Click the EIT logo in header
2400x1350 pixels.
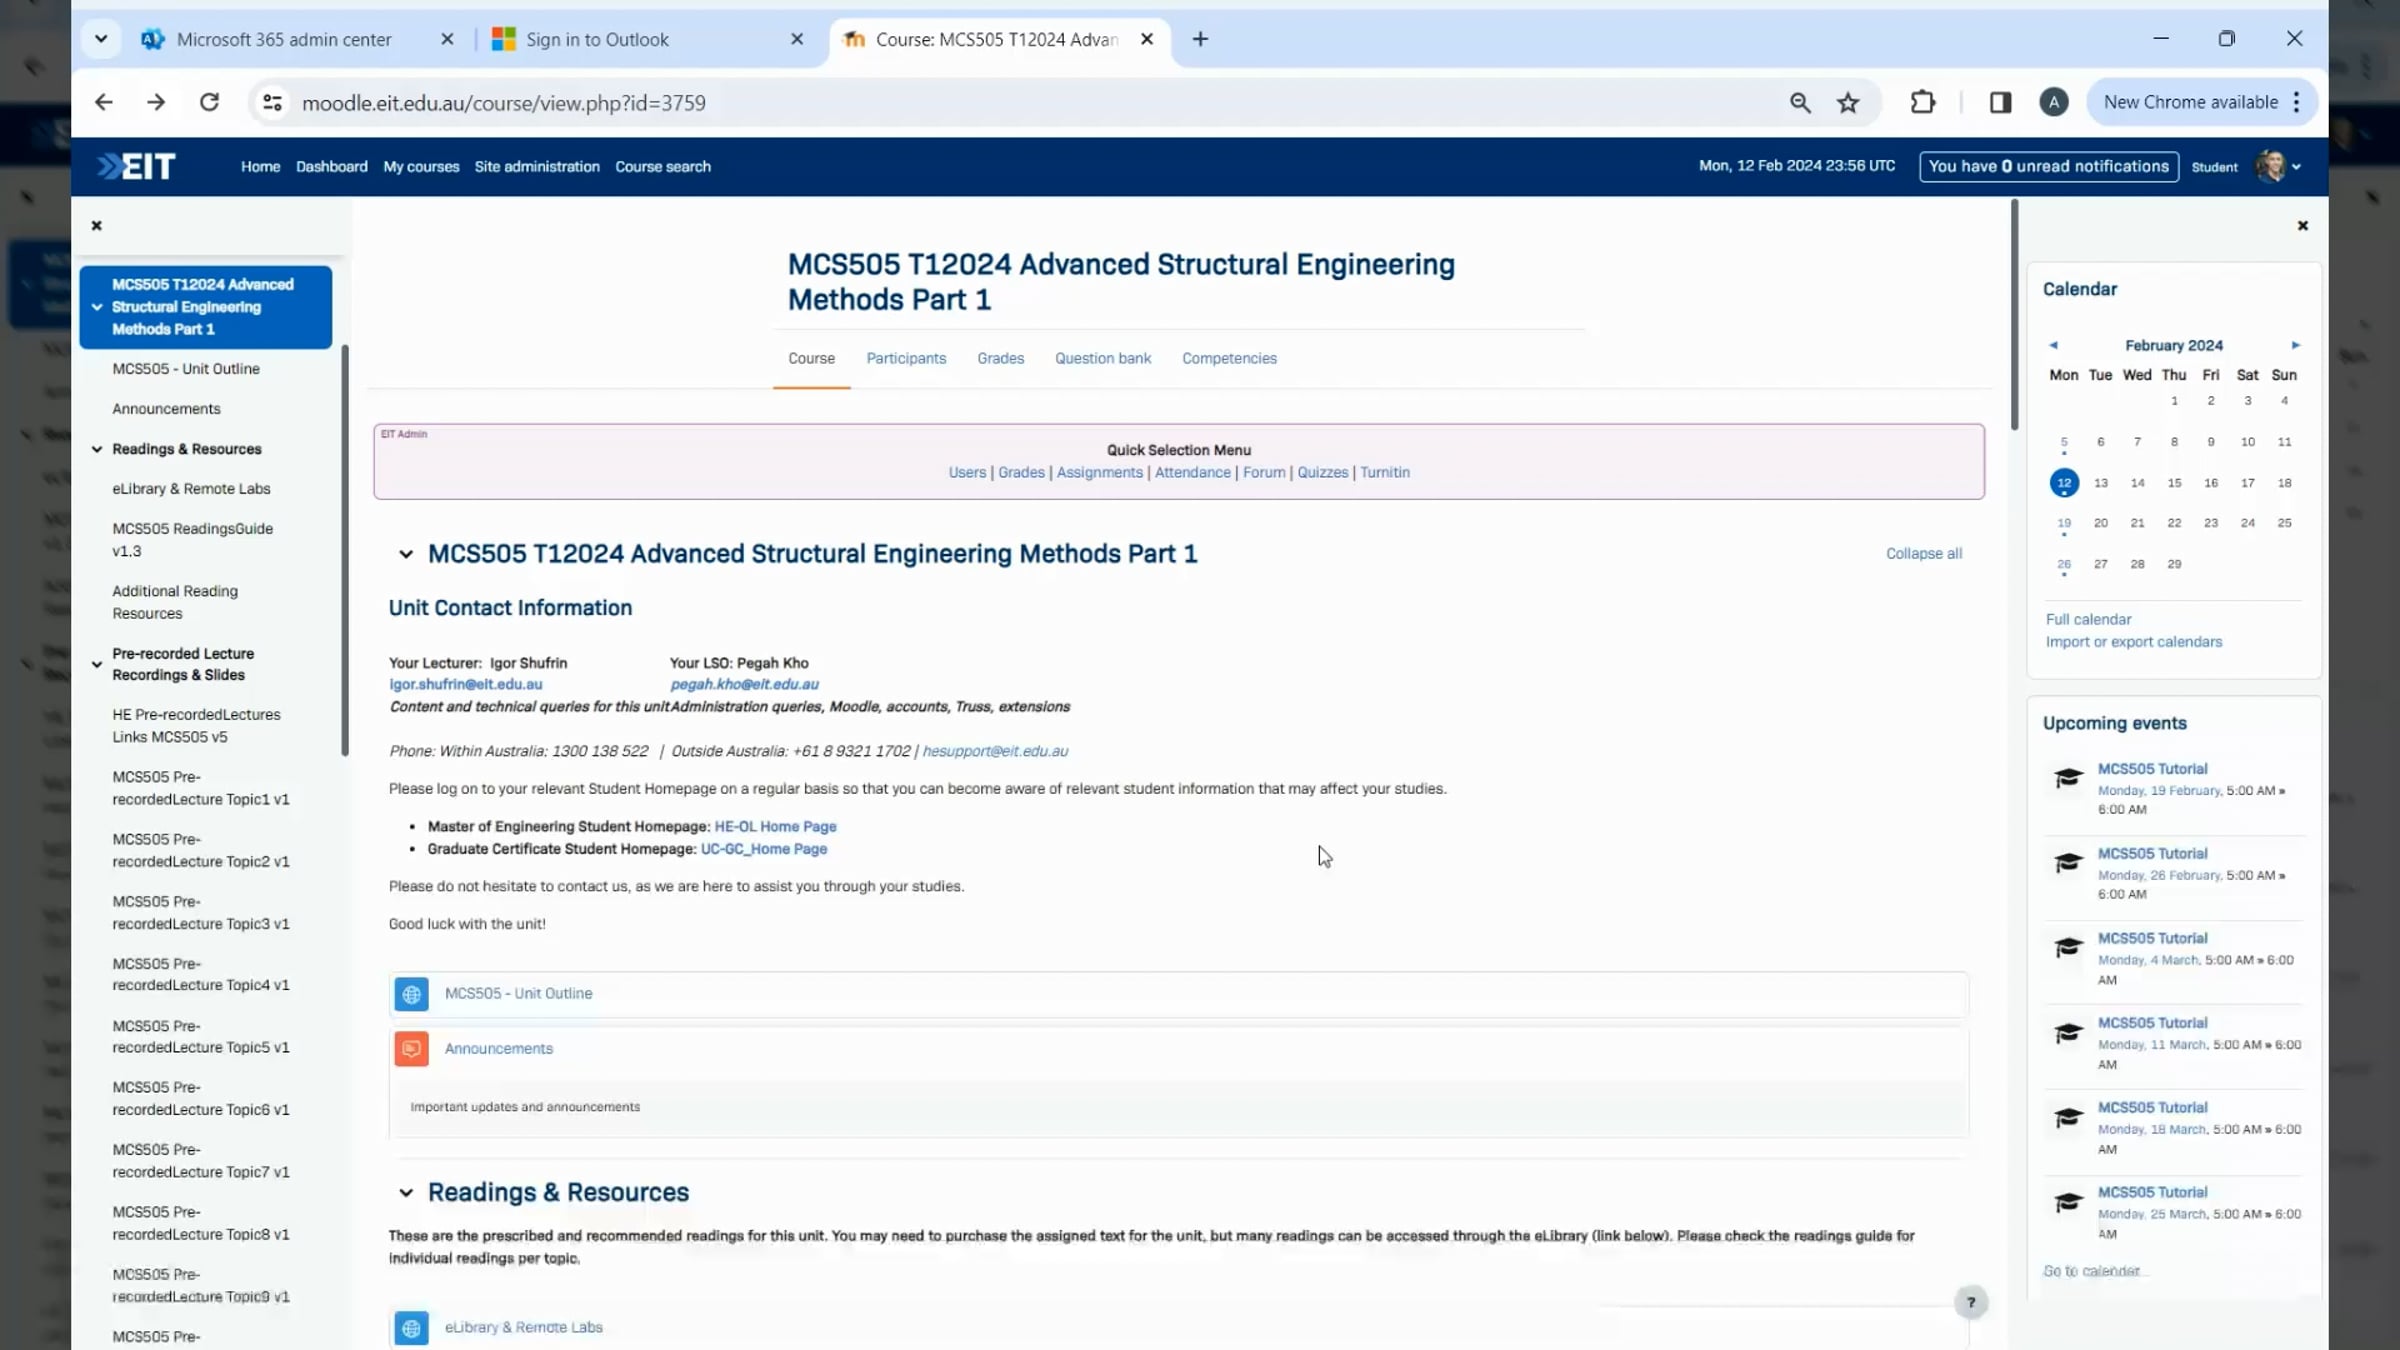[x=137, y=166]
